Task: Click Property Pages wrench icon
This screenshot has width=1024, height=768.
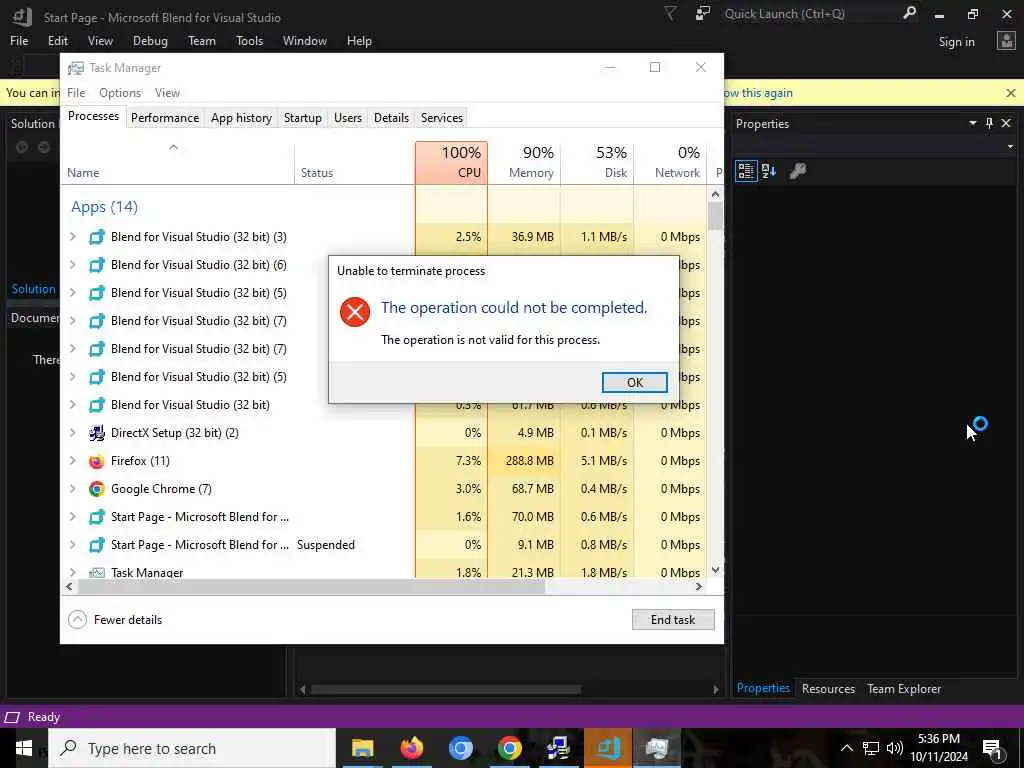Action: [798, 171]
